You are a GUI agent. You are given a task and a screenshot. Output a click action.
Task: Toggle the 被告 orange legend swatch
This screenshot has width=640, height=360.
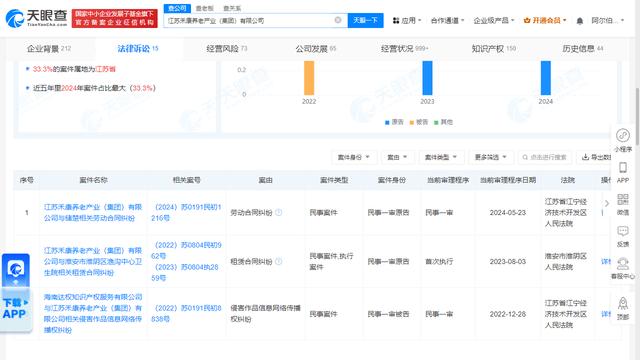click(412, 122)
